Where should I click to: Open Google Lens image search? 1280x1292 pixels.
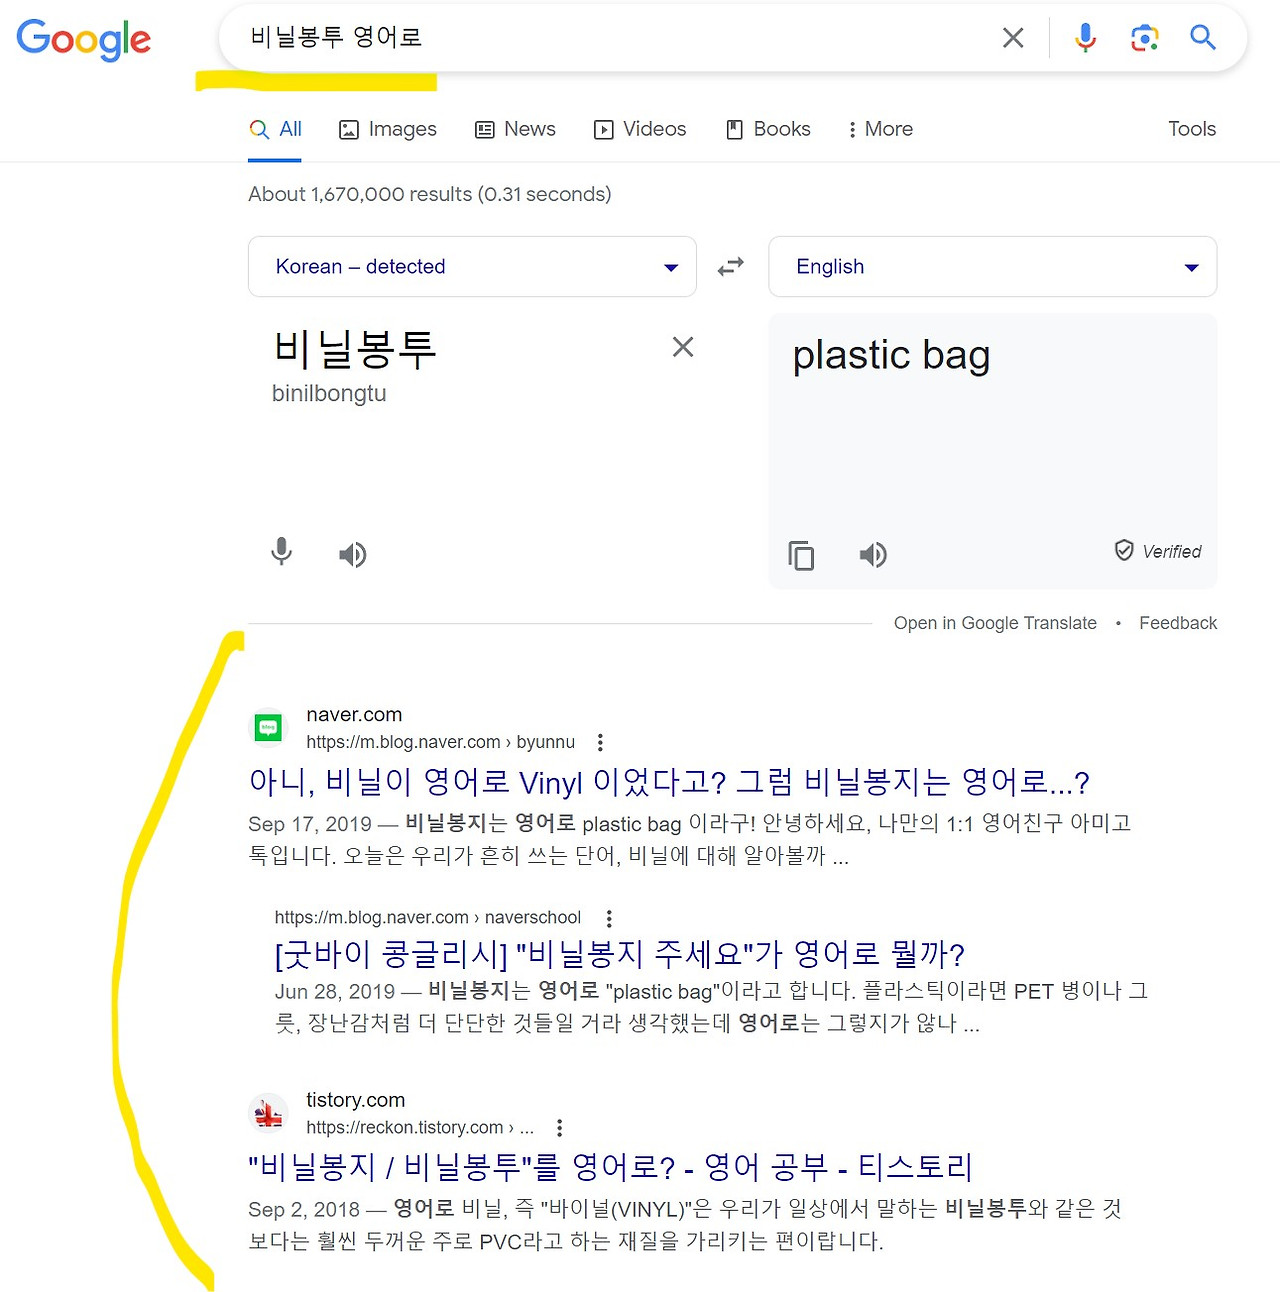pos(1144,37)
